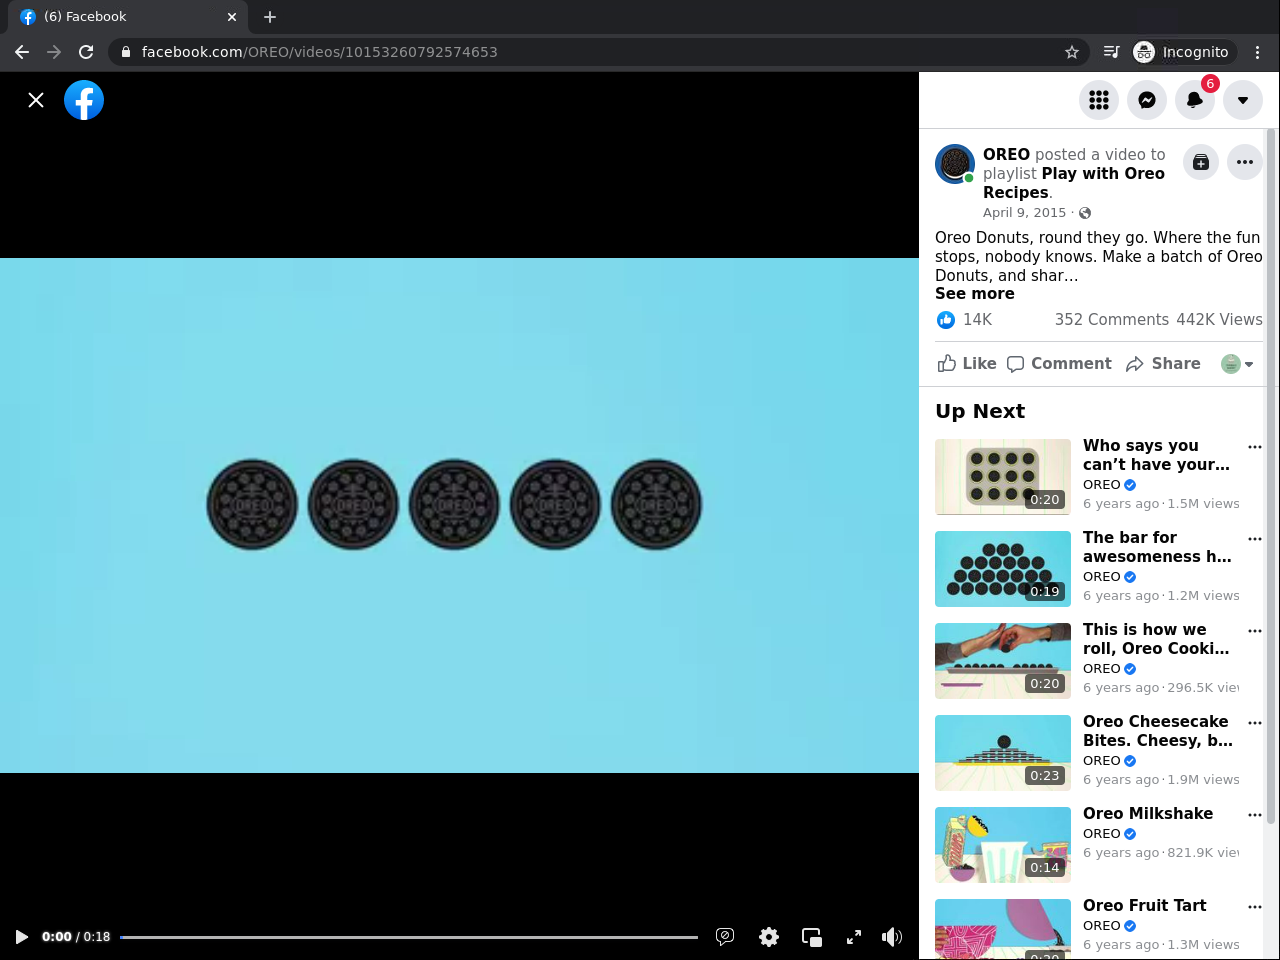
Task: Click the sidebar vertical scrollbar
Action: tap(1272, 475)
